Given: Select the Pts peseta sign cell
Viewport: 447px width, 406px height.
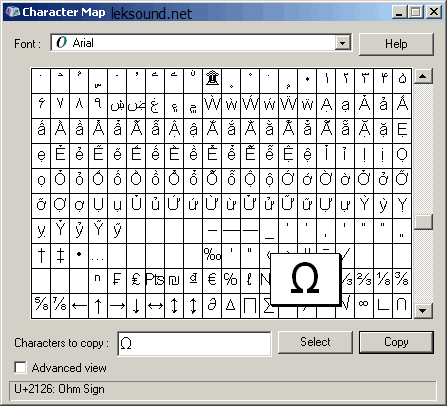Looking at the screenshot, I should tap(155, 281).
